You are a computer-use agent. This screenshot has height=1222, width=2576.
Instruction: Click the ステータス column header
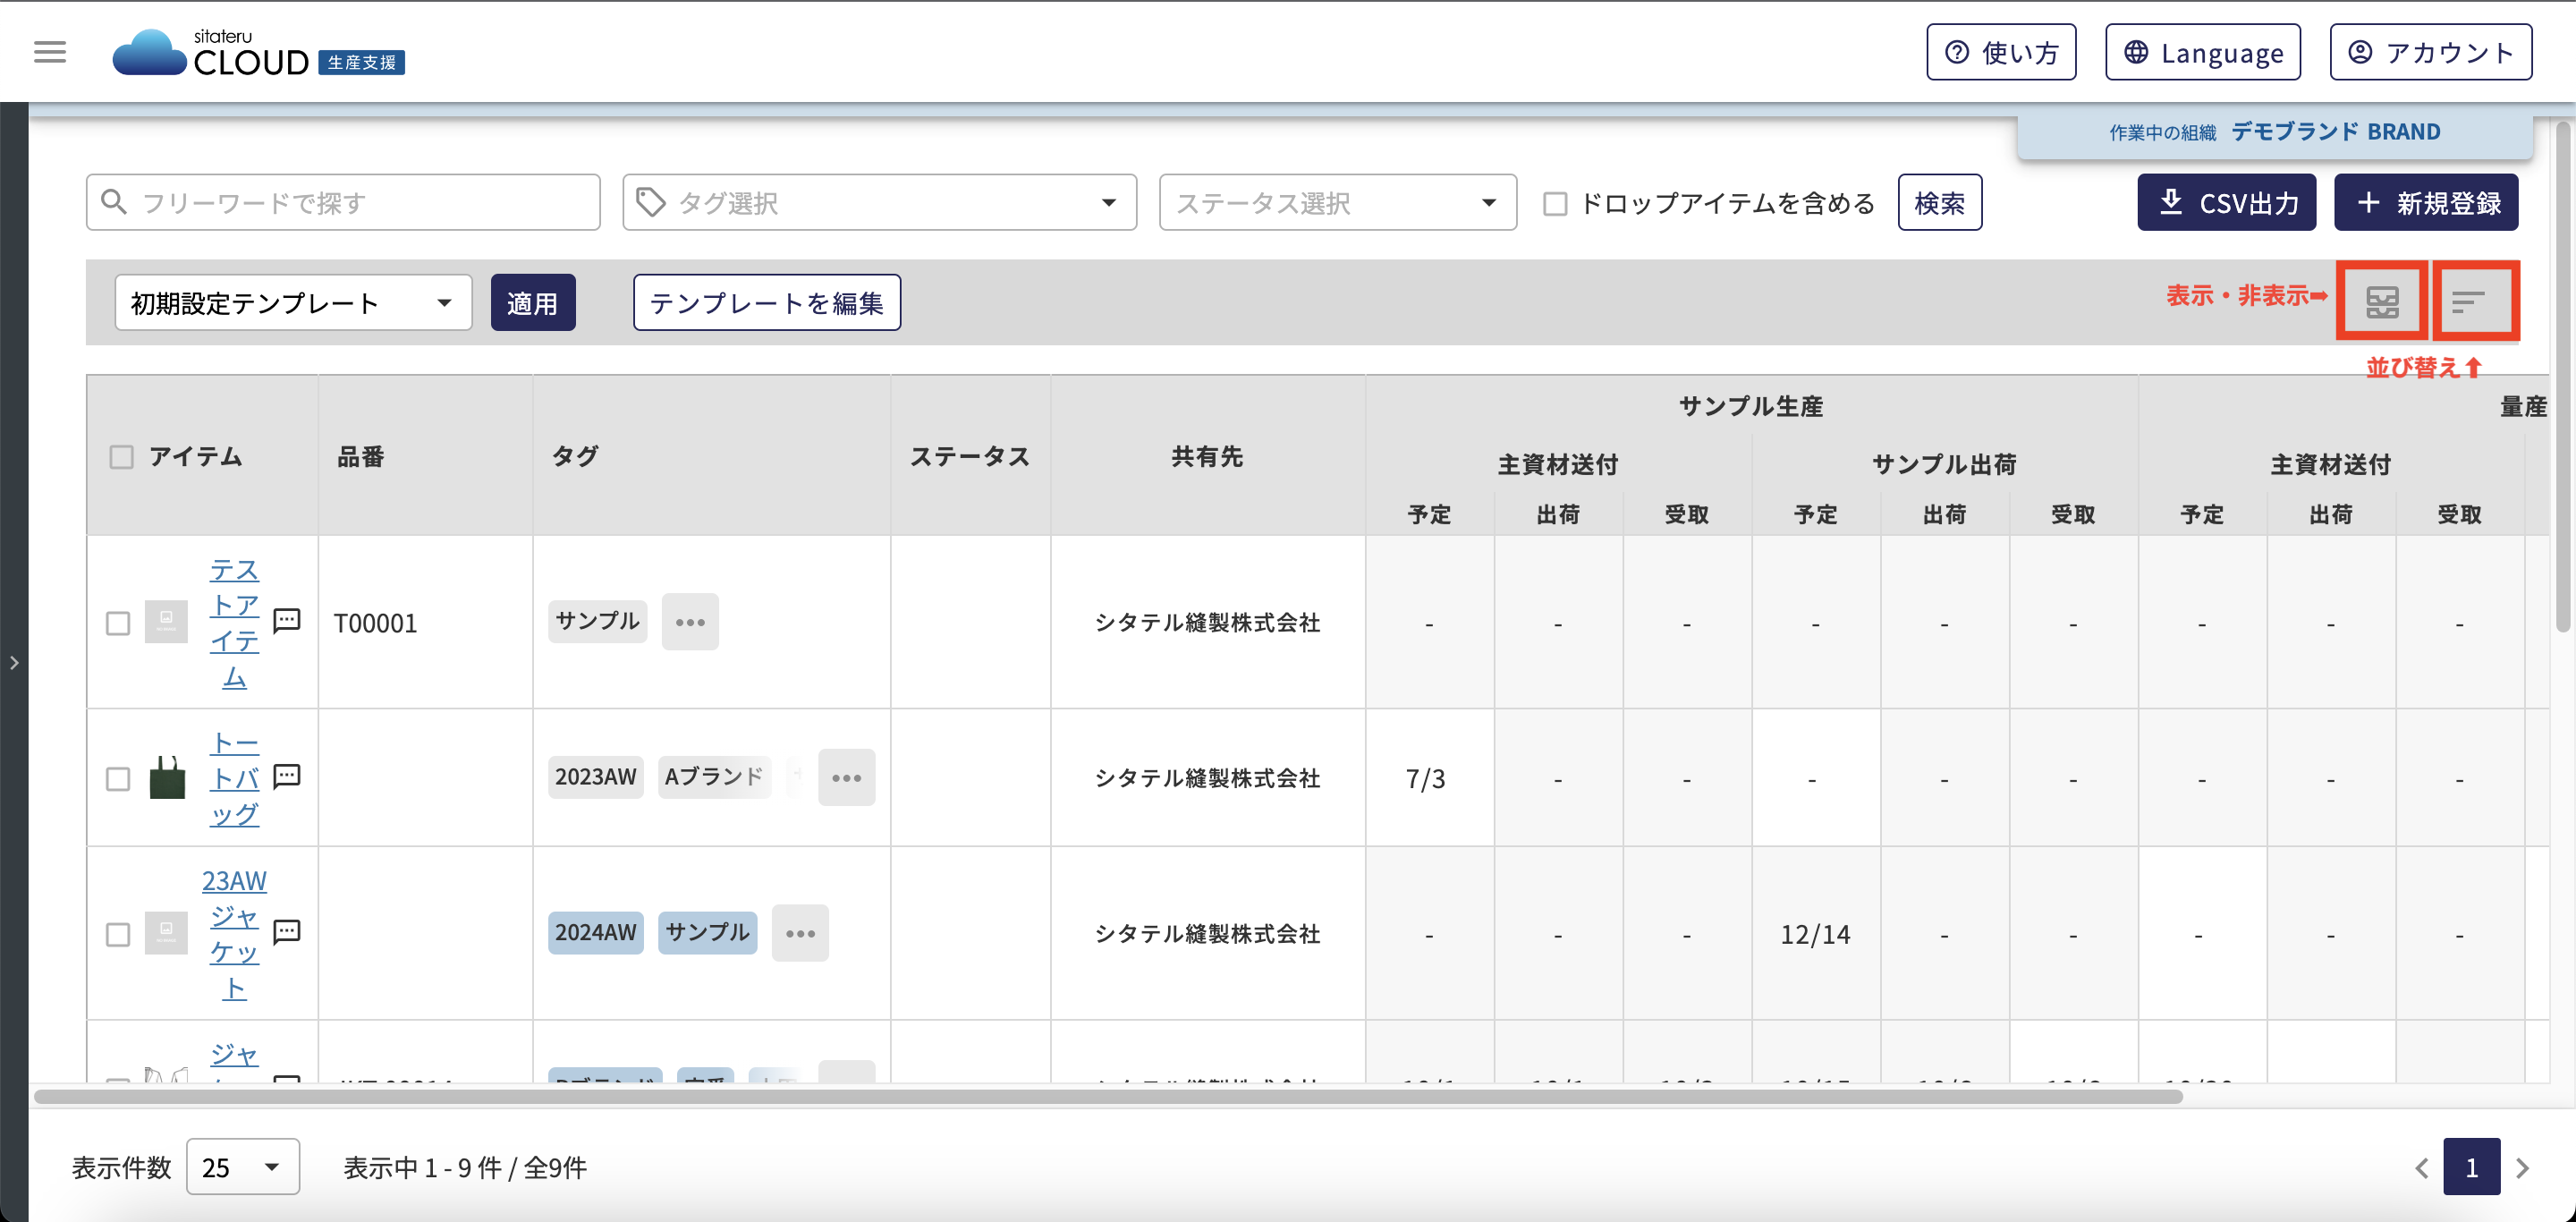pyautogui.click(x=969, y=457)
